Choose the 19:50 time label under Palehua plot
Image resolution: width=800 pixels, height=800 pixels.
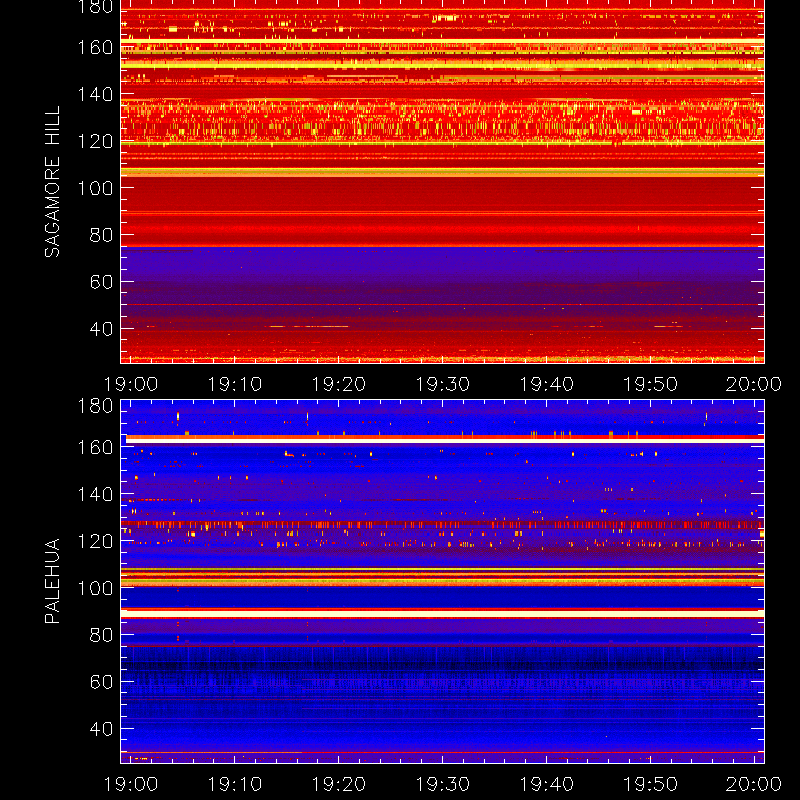651,784
